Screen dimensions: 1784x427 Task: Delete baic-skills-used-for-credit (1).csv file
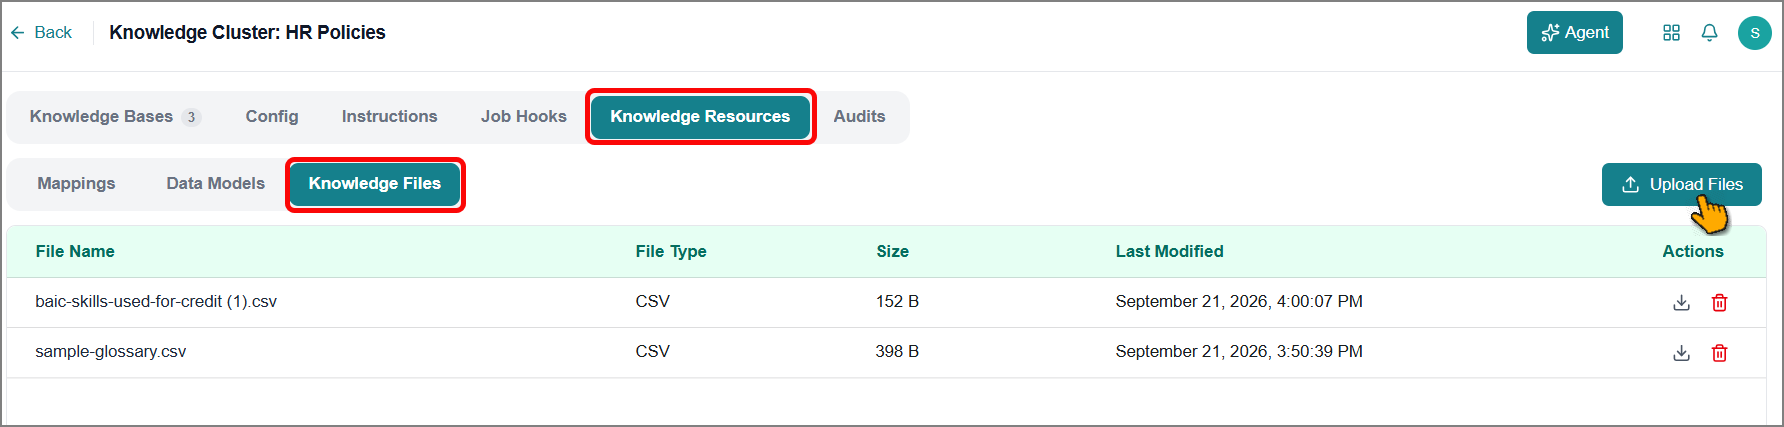pyautogui.click(x=1719, y=303)
